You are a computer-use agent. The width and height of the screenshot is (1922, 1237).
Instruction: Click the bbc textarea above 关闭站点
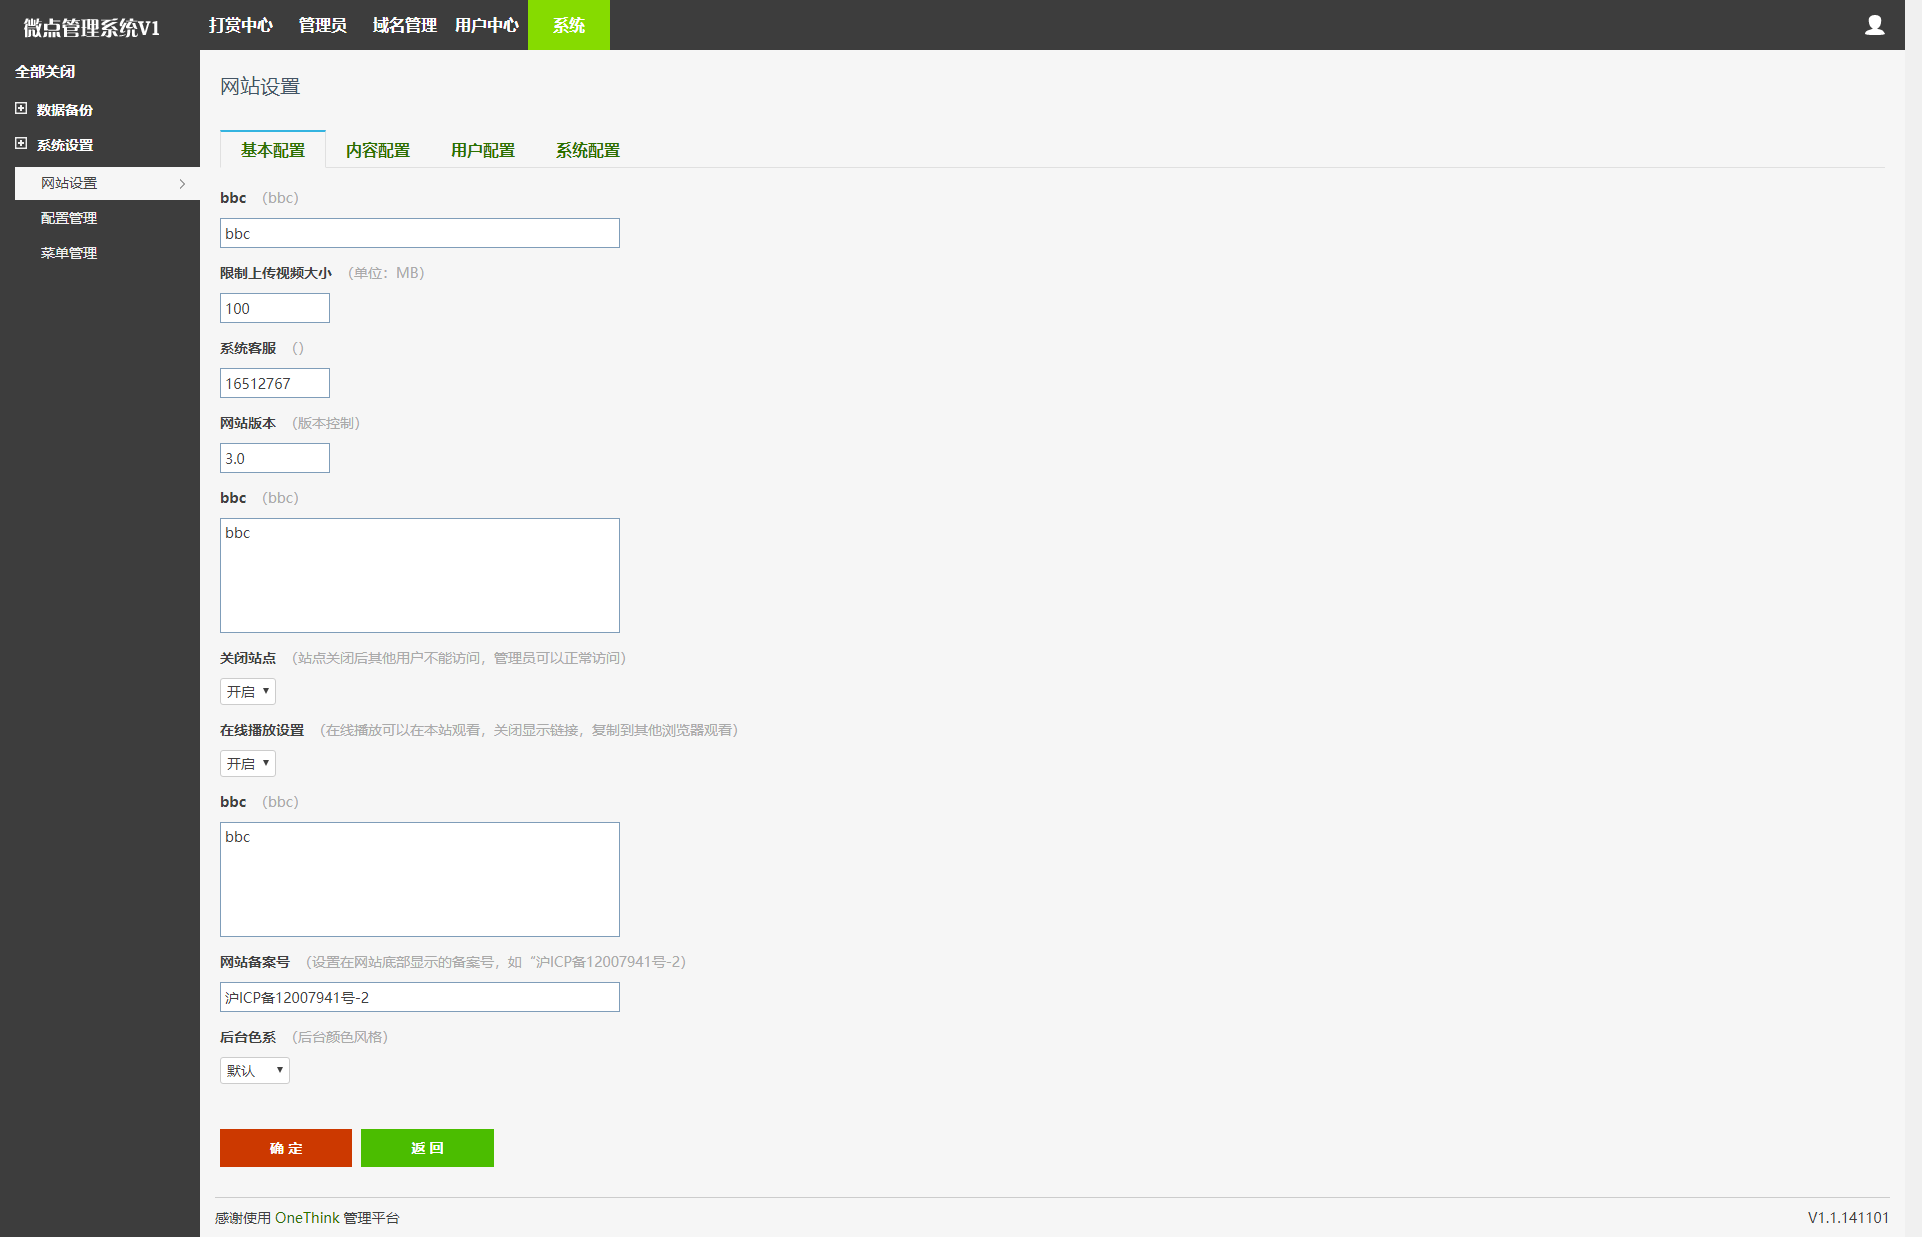tap(420, 575)
